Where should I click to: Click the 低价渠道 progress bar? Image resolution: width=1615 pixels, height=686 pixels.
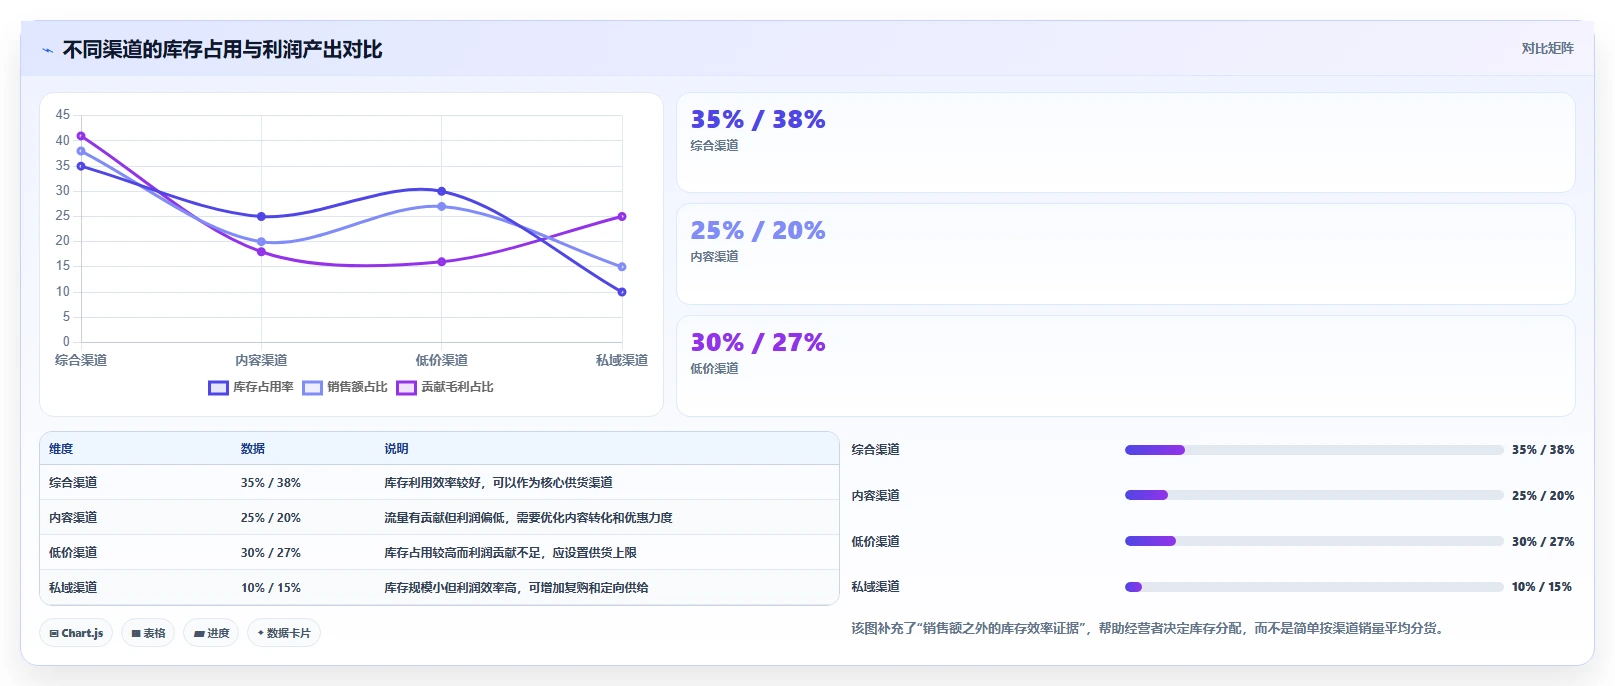coord(1314,541)
